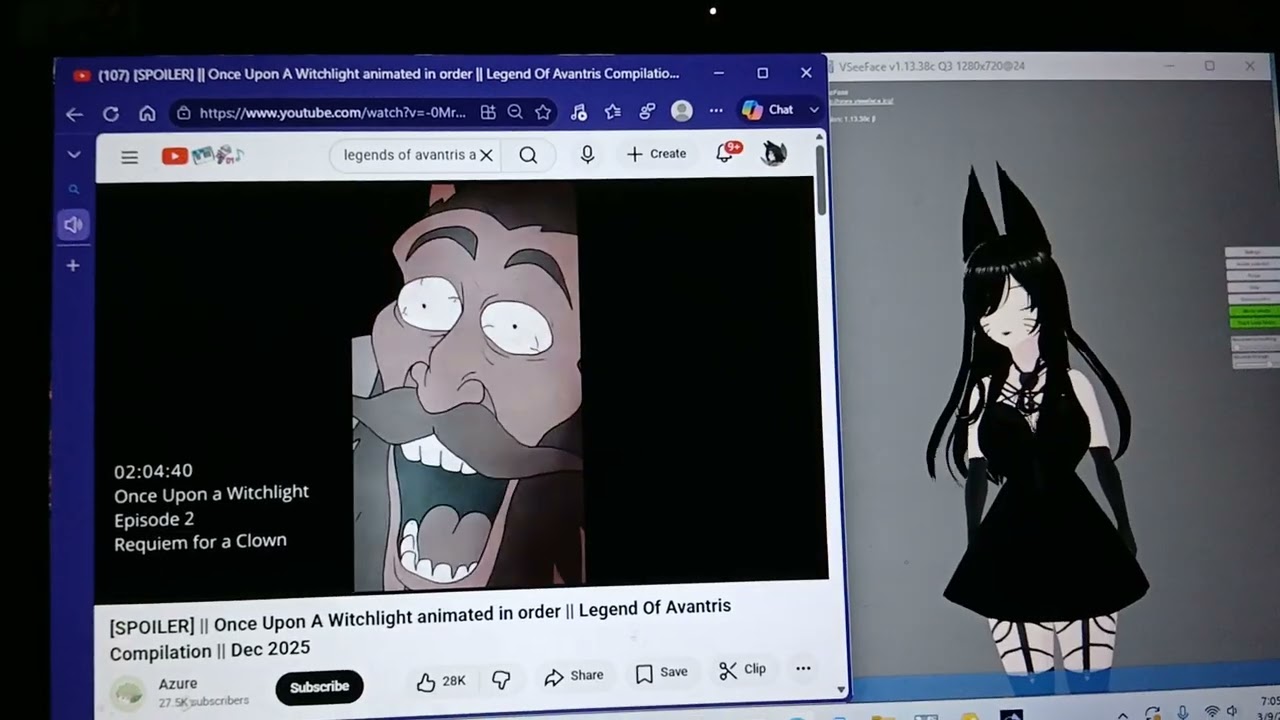
Task: Clear the YouTube search text
Action: click(486, 155)
